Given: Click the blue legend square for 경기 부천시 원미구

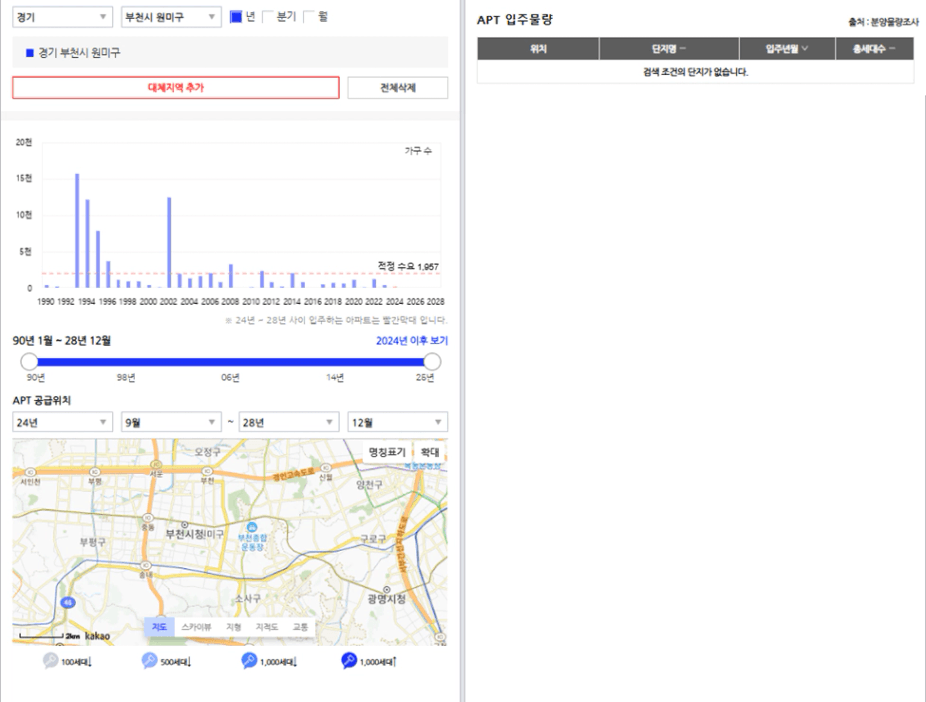Looking at the screenshot, I should click(x=30, y=53).
